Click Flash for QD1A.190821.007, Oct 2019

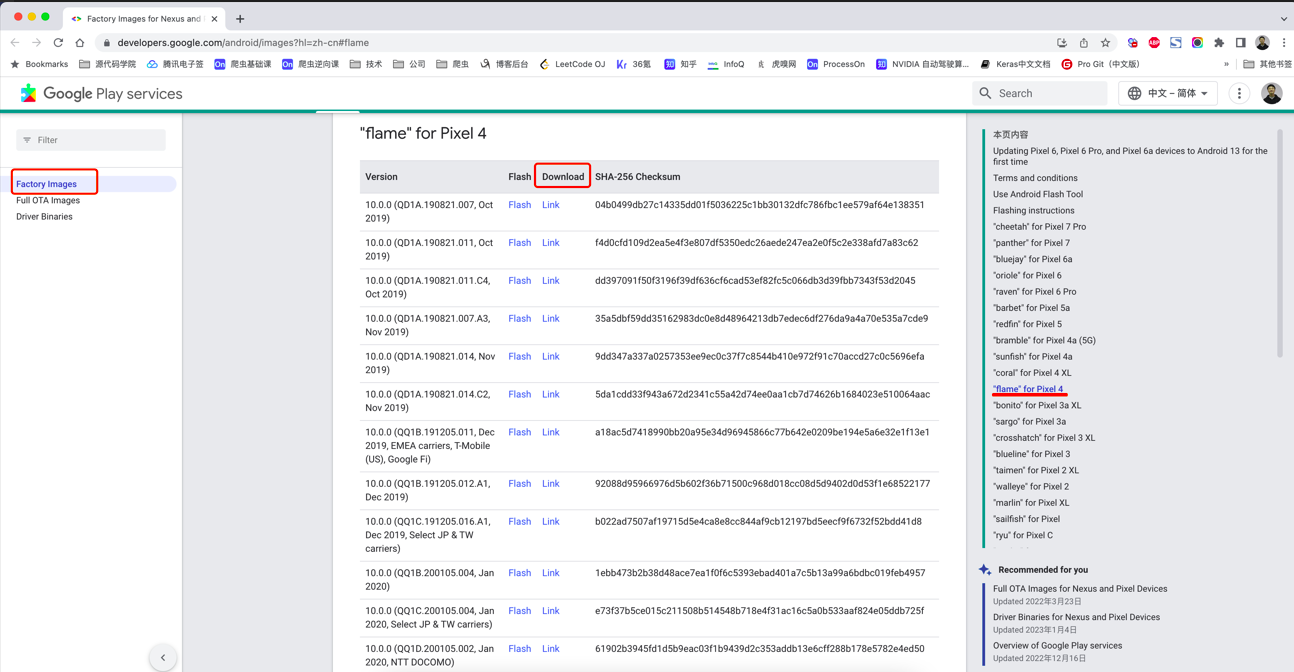(519, 205)
